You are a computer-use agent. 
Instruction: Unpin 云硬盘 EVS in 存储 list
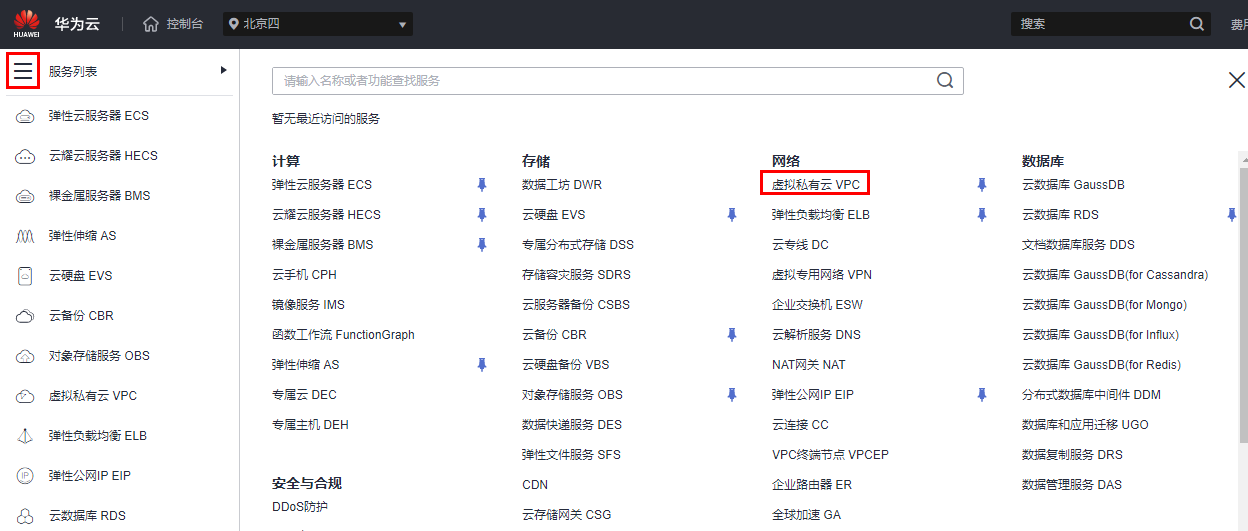click(x=732, y=215)
